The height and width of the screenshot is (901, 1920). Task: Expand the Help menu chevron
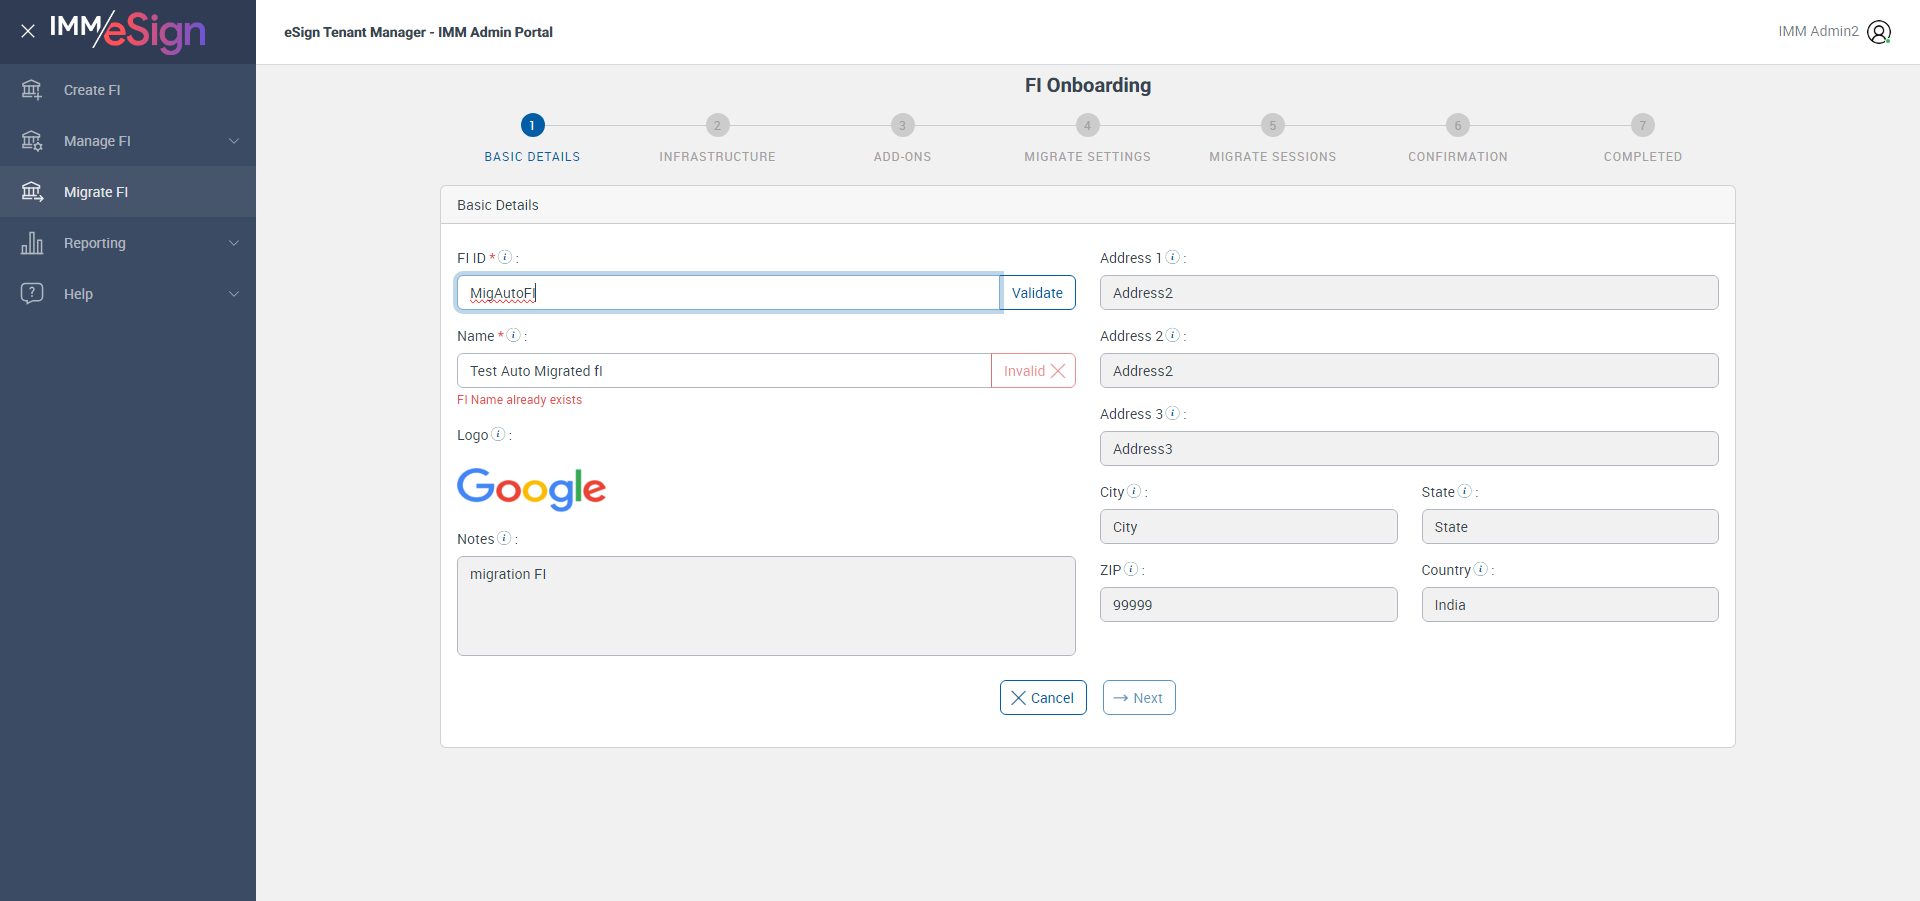[234, 294]
